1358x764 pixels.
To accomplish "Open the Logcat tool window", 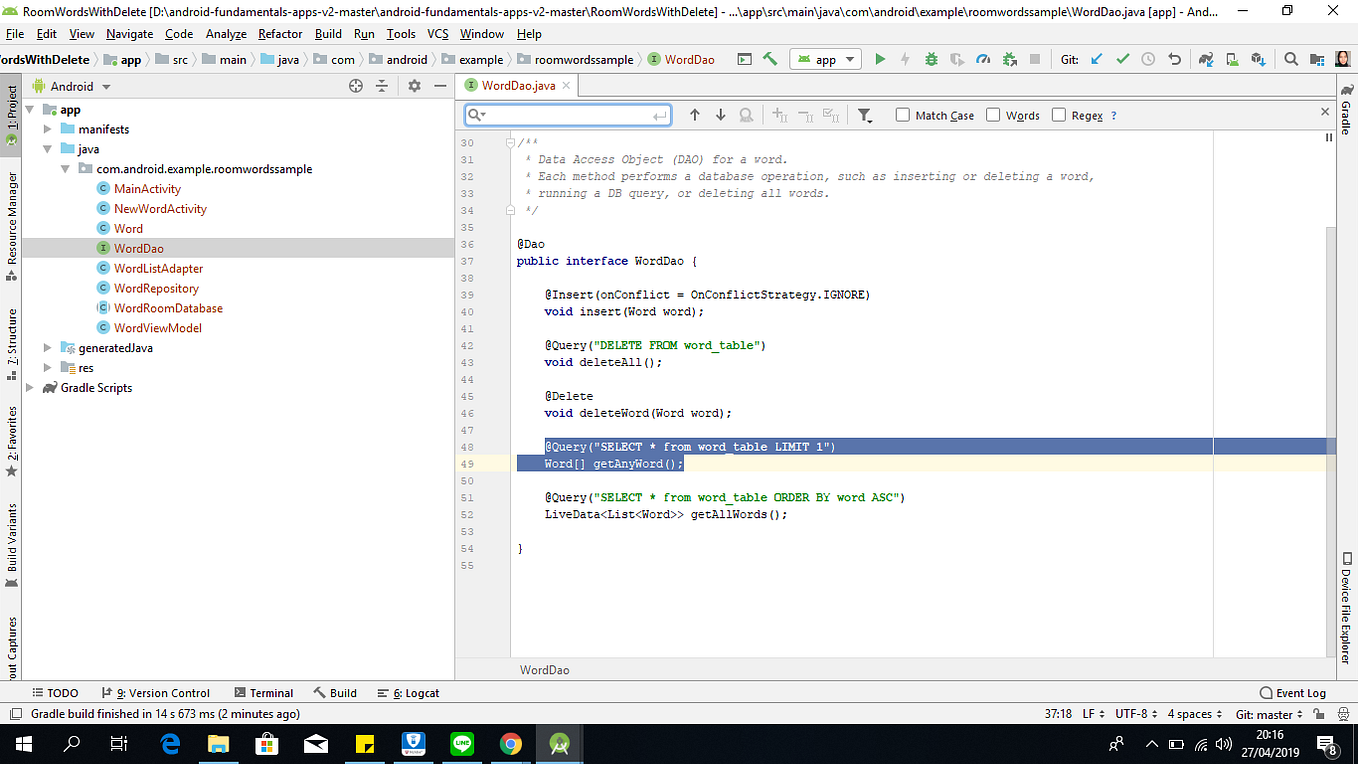I will pyautogui.click(x=408, y=693).
